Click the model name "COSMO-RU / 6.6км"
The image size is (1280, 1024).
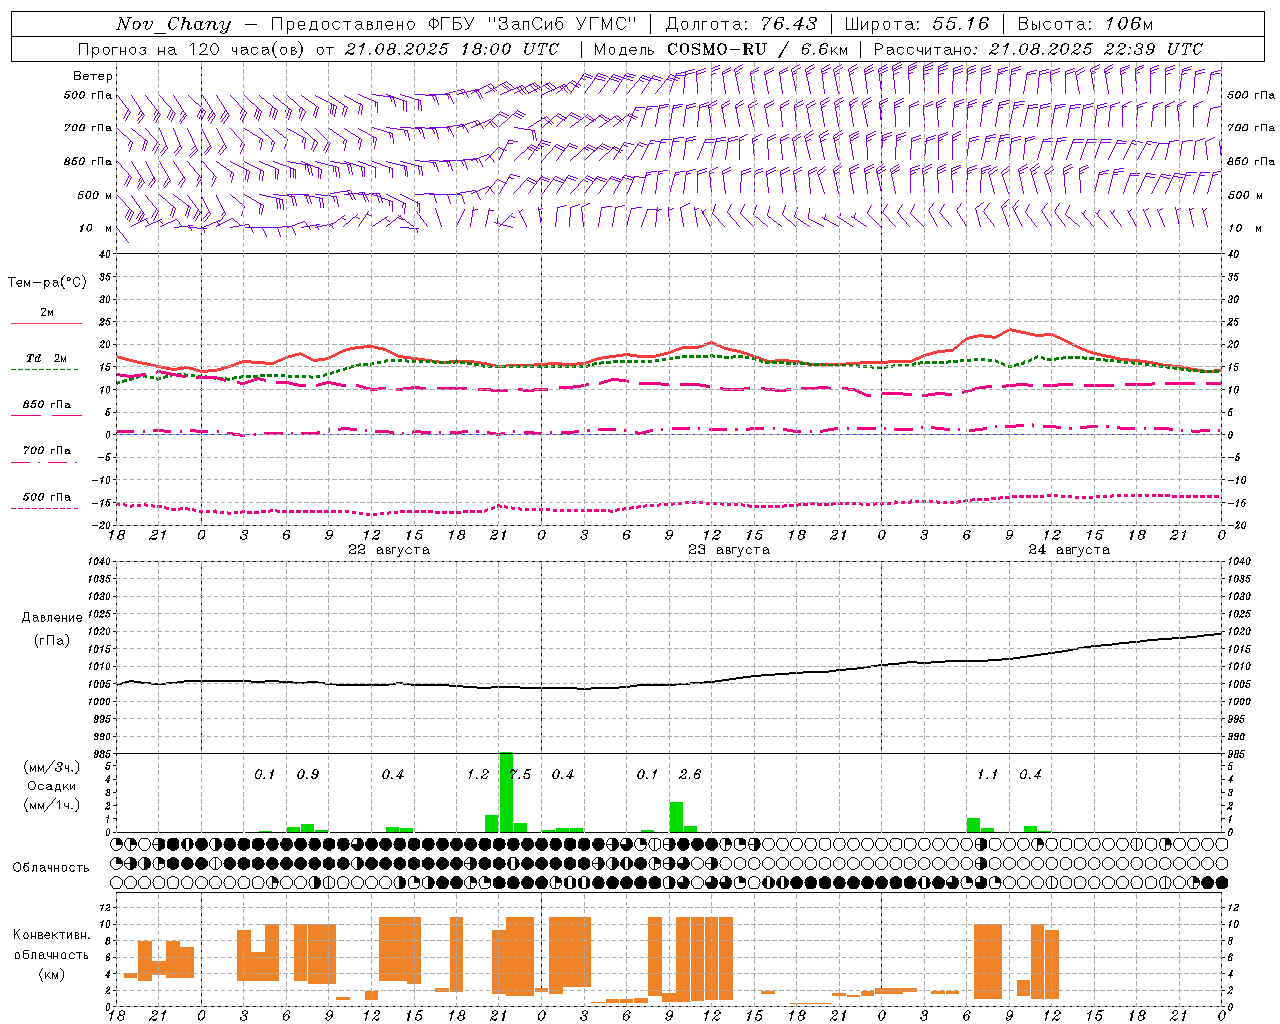click(757, 49)
